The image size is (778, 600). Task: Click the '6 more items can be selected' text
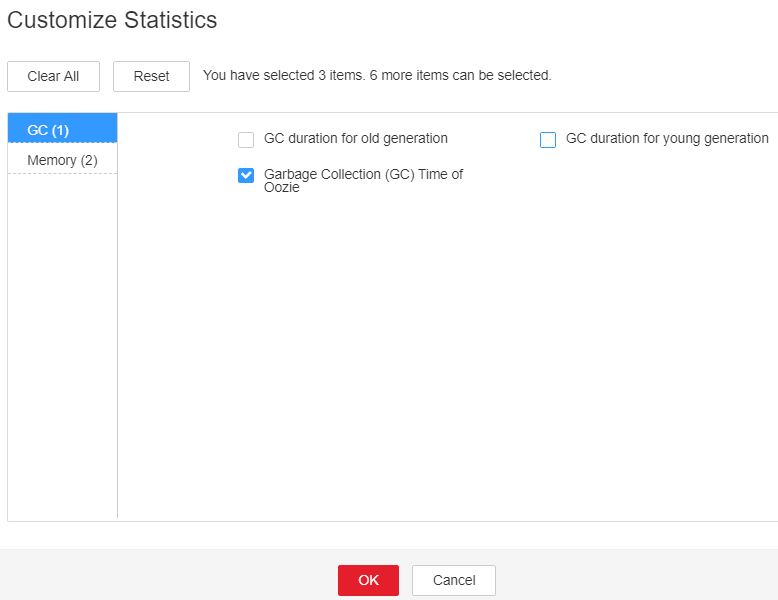460,75
